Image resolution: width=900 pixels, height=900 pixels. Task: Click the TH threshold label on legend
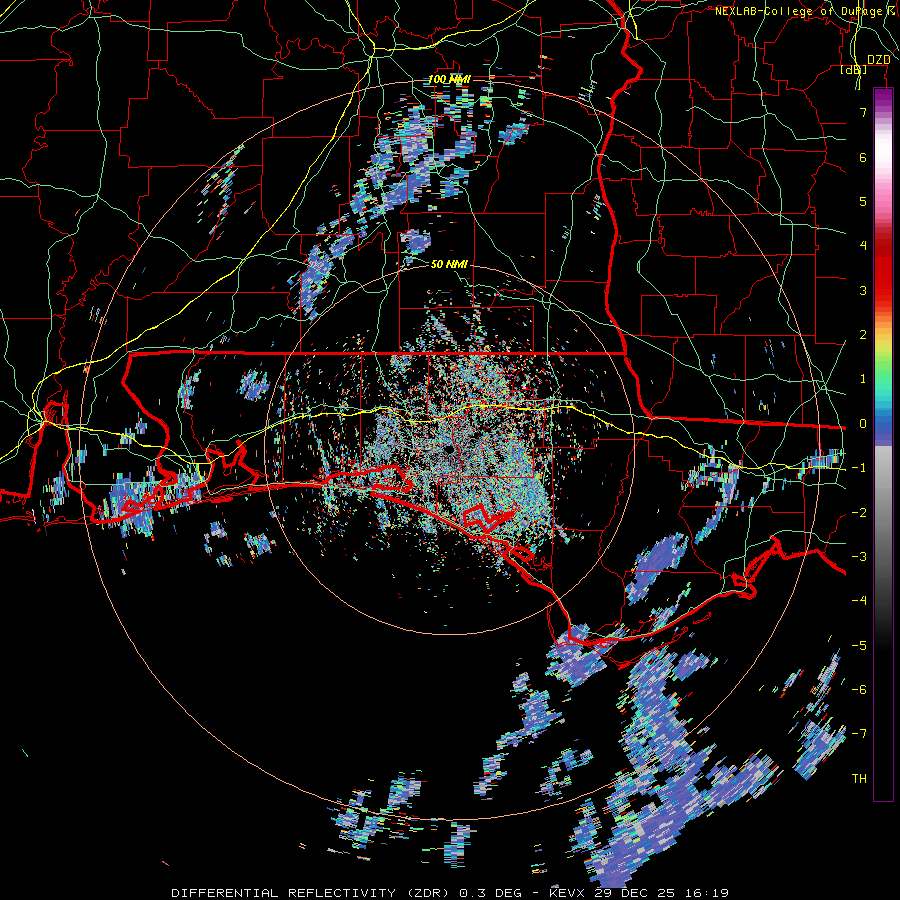[x=859, y=779]
